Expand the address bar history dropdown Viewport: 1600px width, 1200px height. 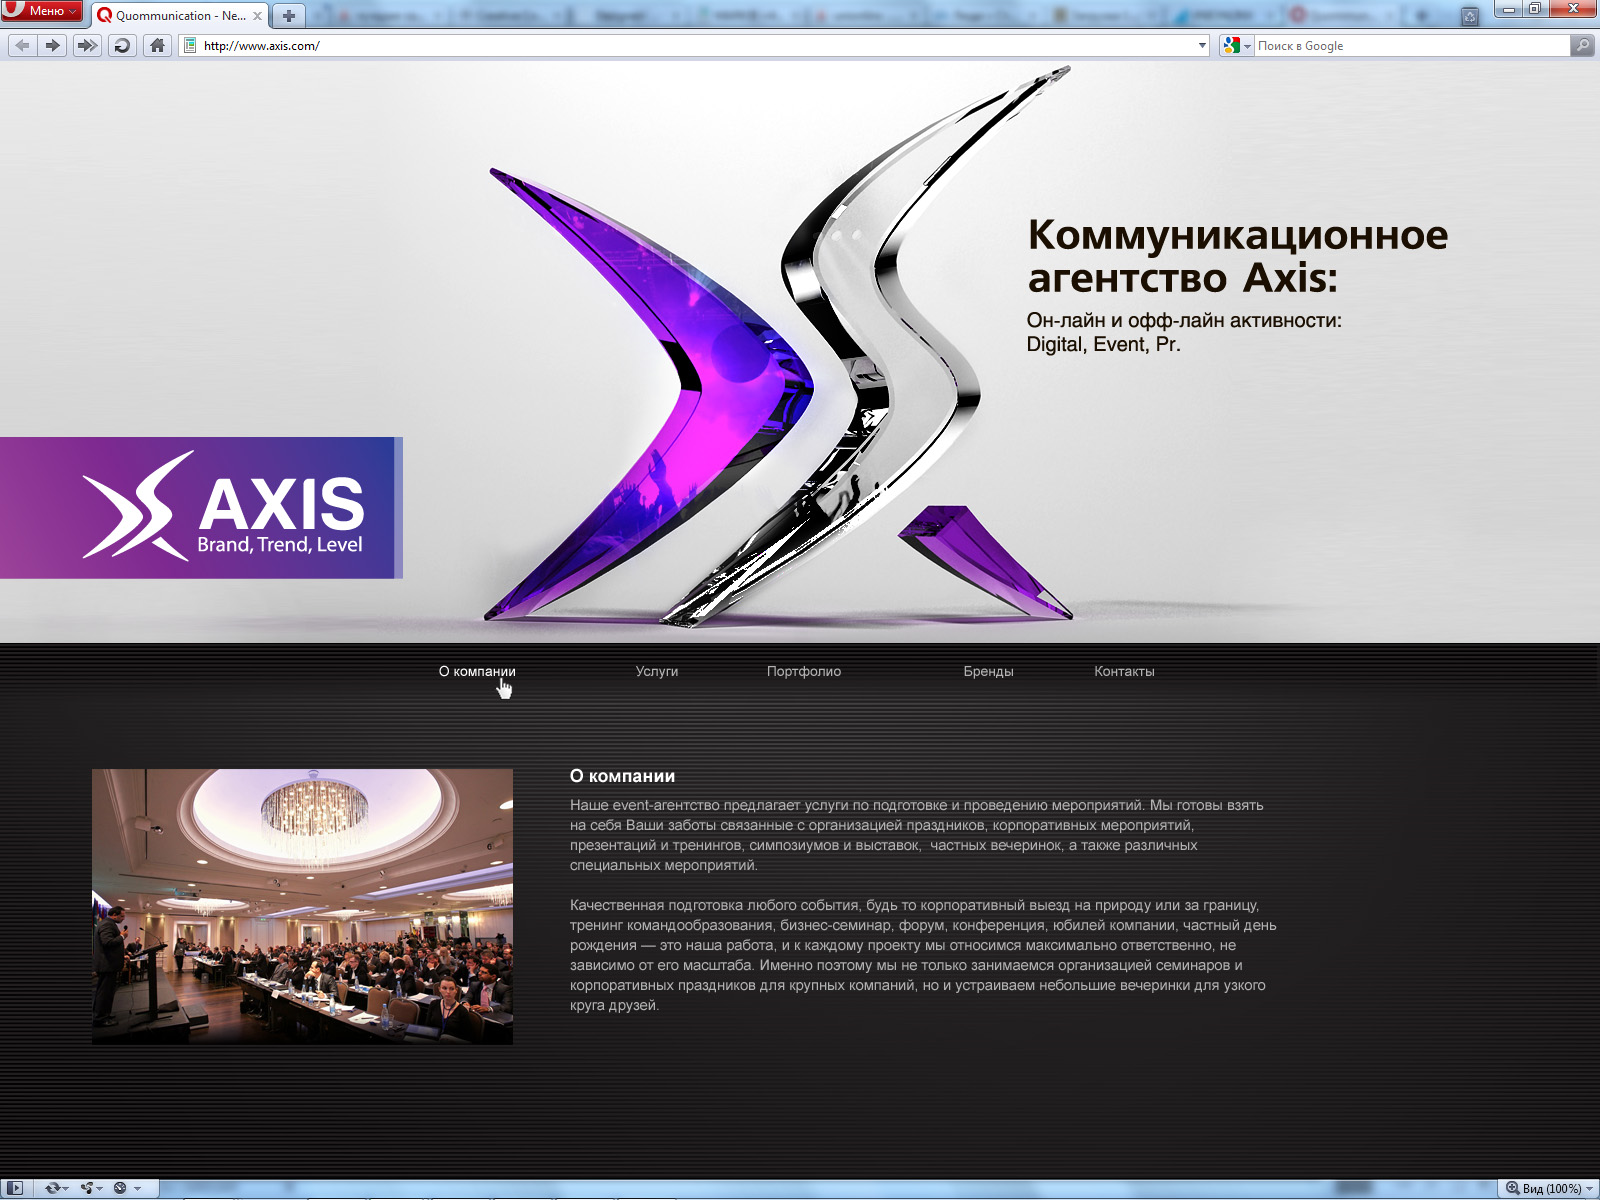point(1202,46)
